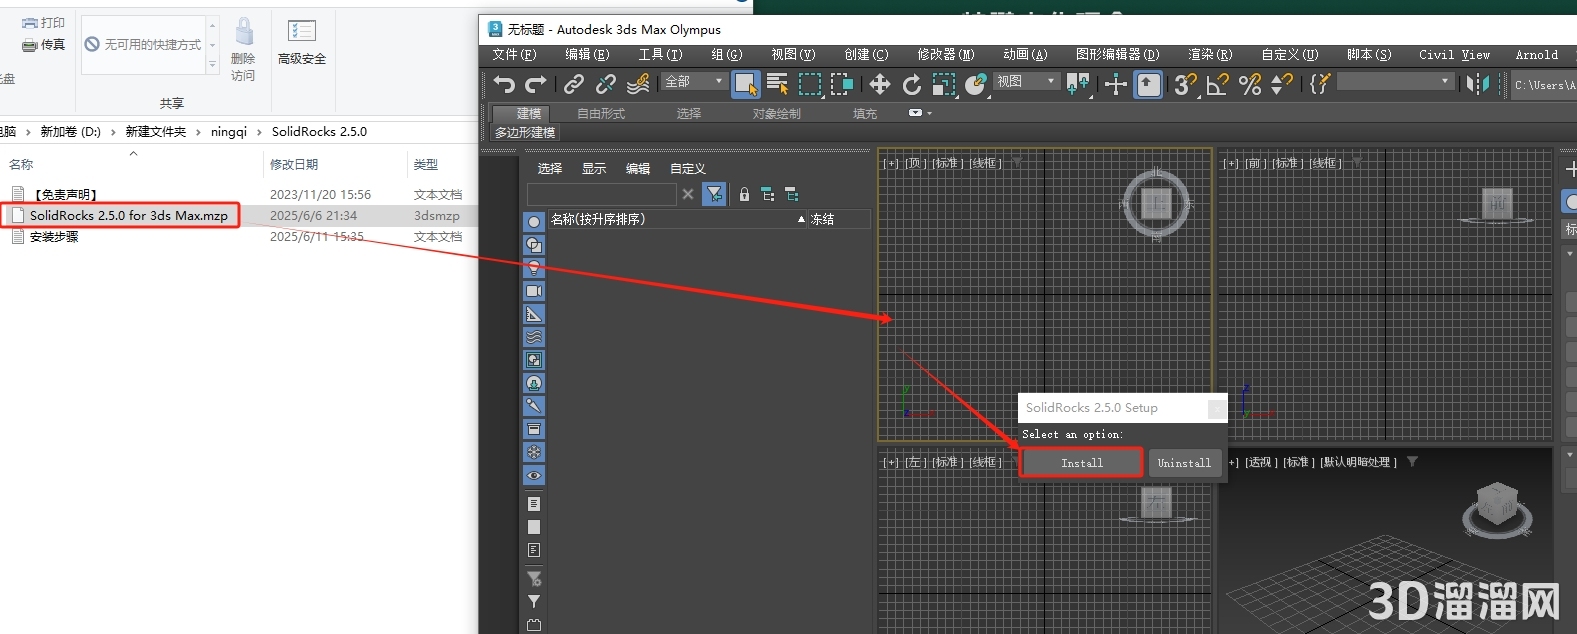The height and width of the screenshot is (634, 1577).
Task: Choose Rectangular Selection Region icon
Action: (x=810, y=84)
